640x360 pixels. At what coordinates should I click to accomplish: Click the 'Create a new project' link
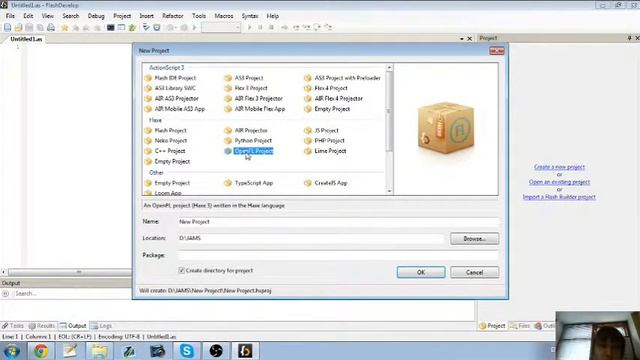pos(559,167)
